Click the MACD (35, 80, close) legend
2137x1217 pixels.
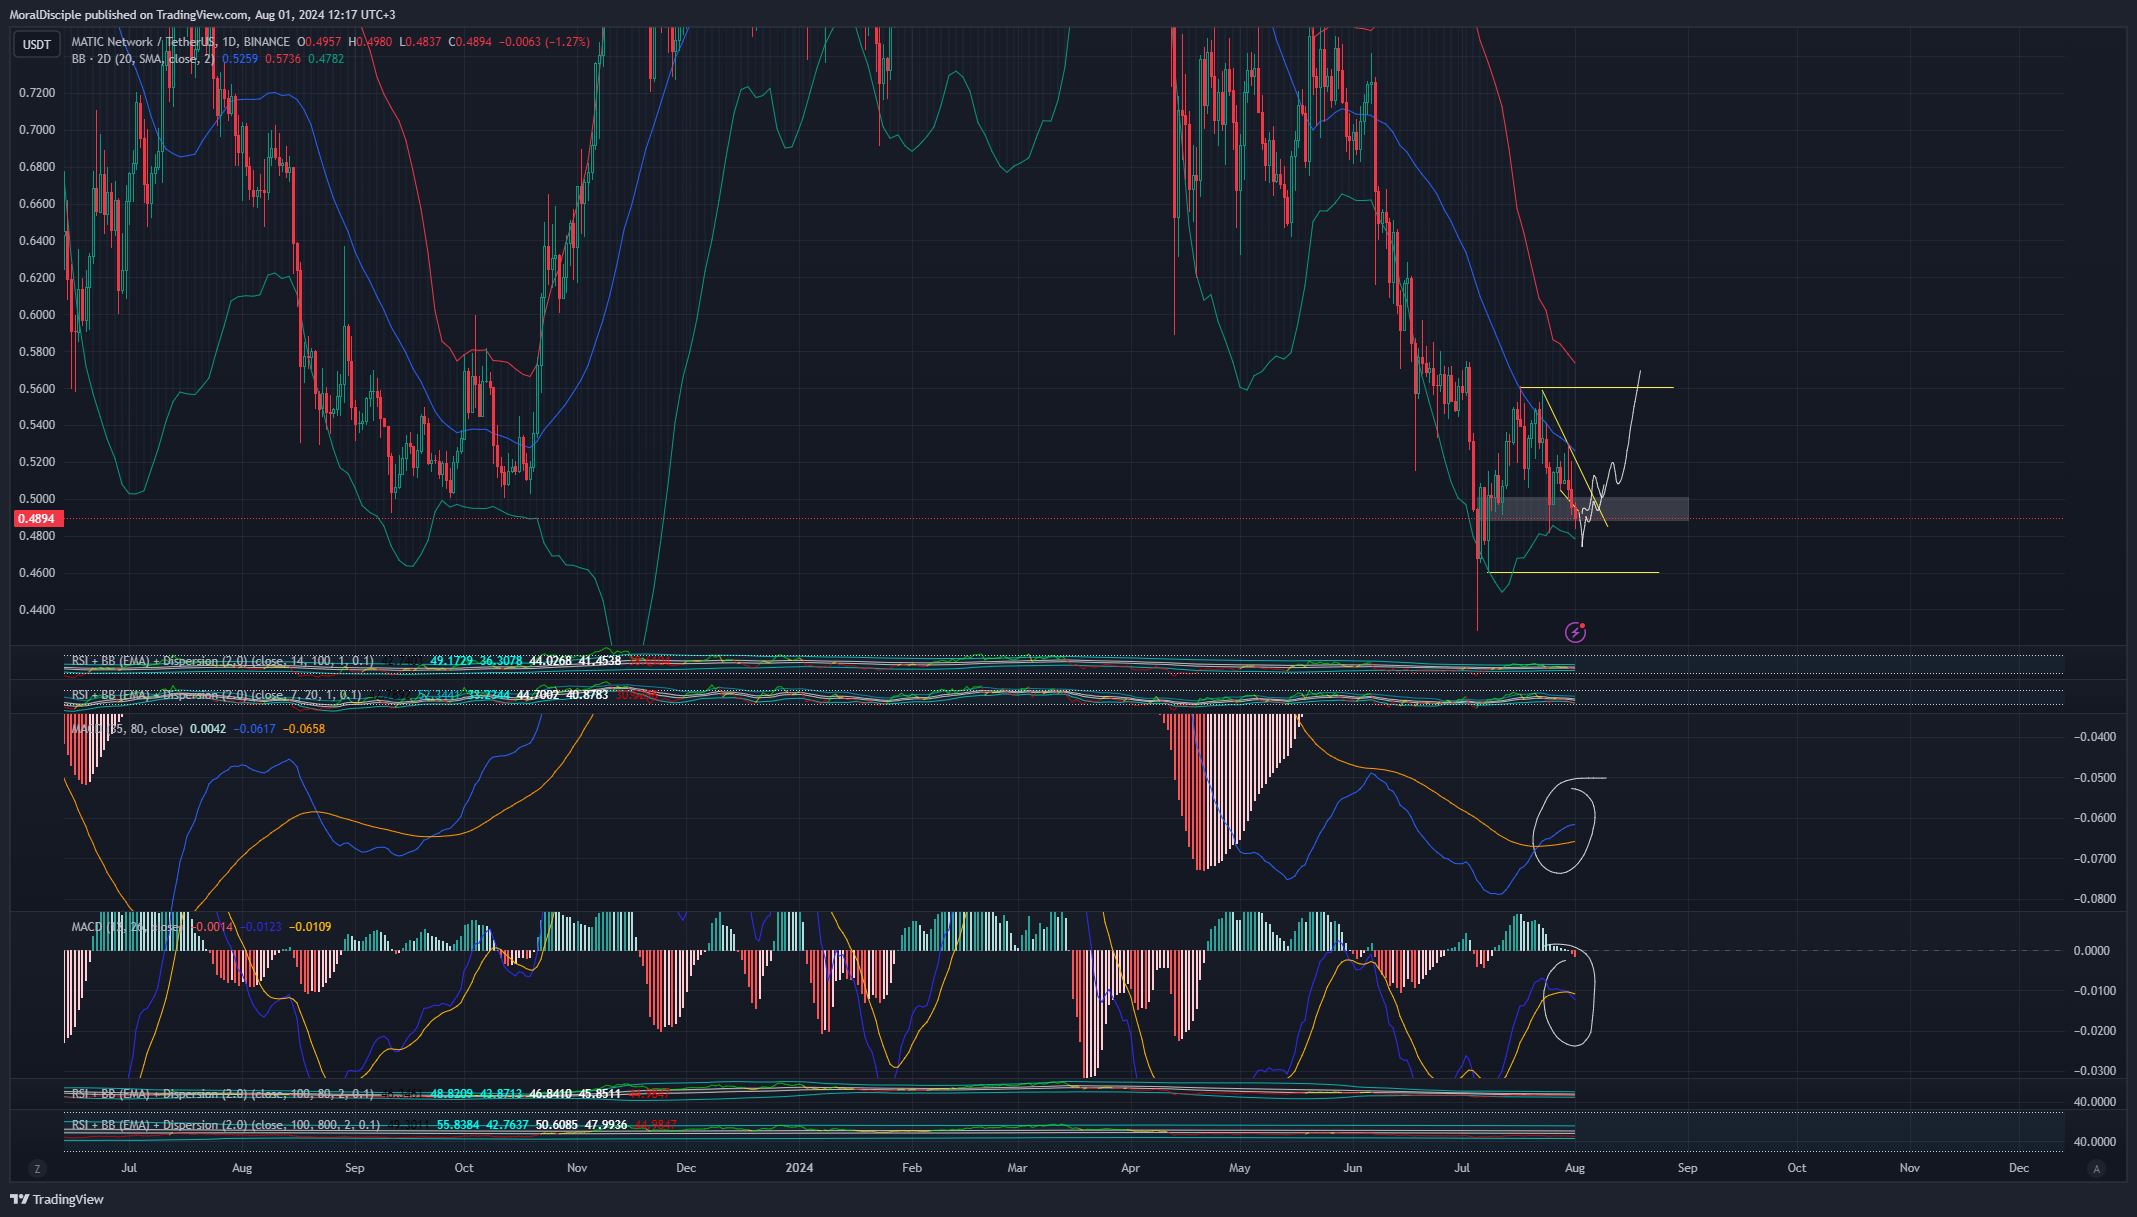(x=127, y=729)
